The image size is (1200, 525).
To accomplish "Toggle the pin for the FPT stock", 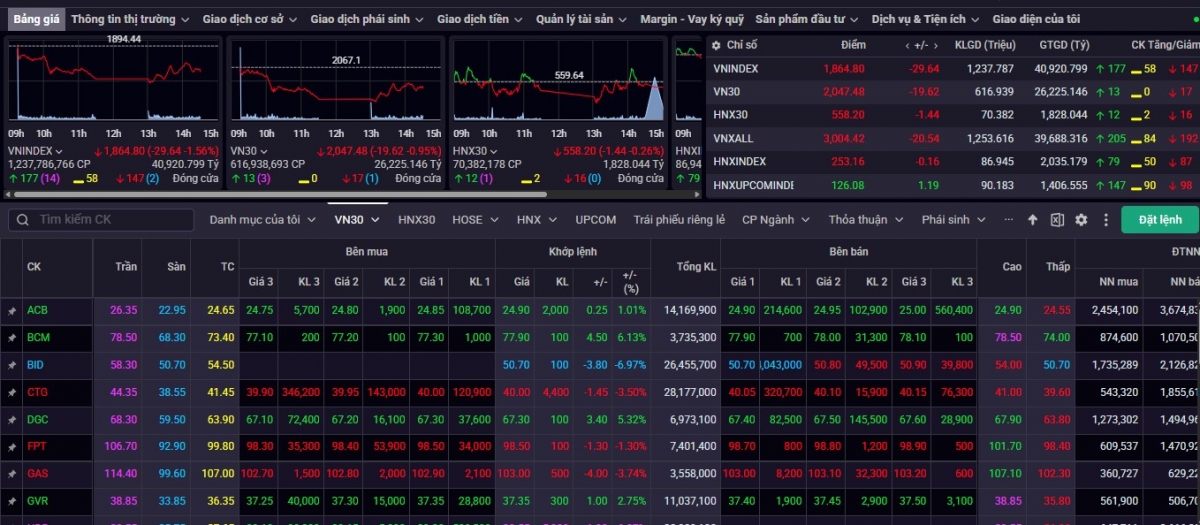I will [12, 447].
